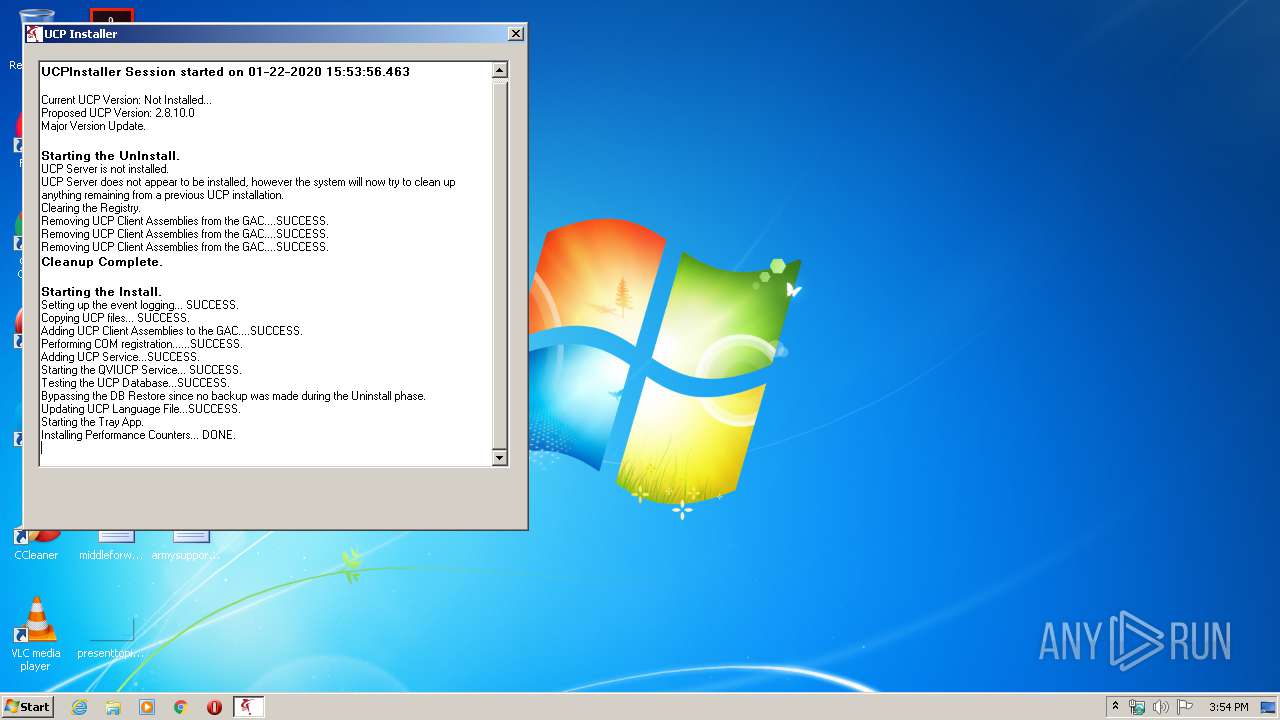Open Windows Explorer from the taskbar
Image resolution: width=1280 pixels, height=720 pixels.
(x=113, y=707)
